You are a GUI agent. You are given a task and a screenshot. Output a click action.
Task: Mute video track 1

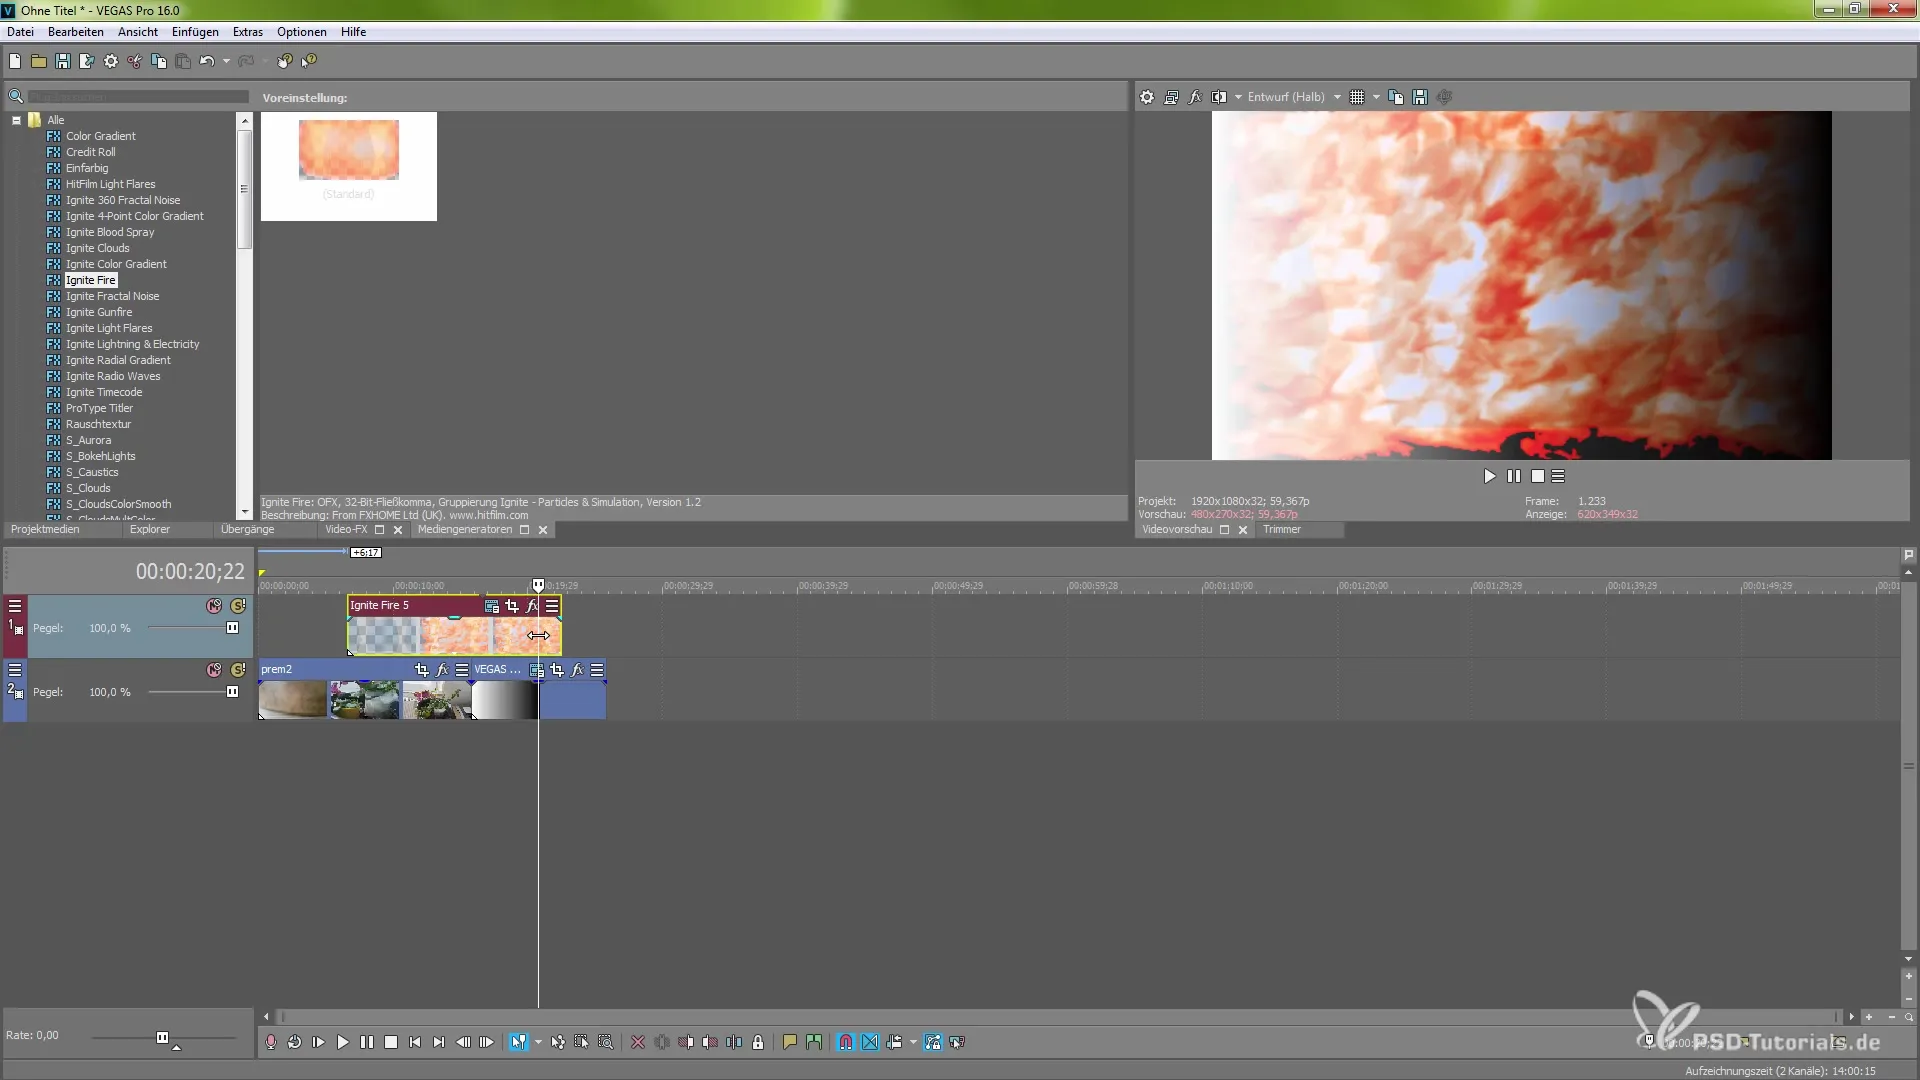click(x=214, y=606)
